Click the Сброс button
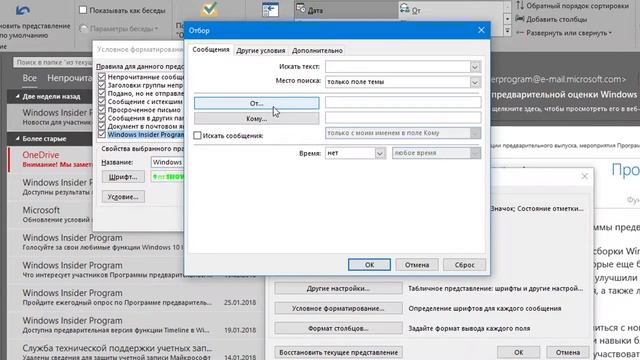 pos(464,264)
